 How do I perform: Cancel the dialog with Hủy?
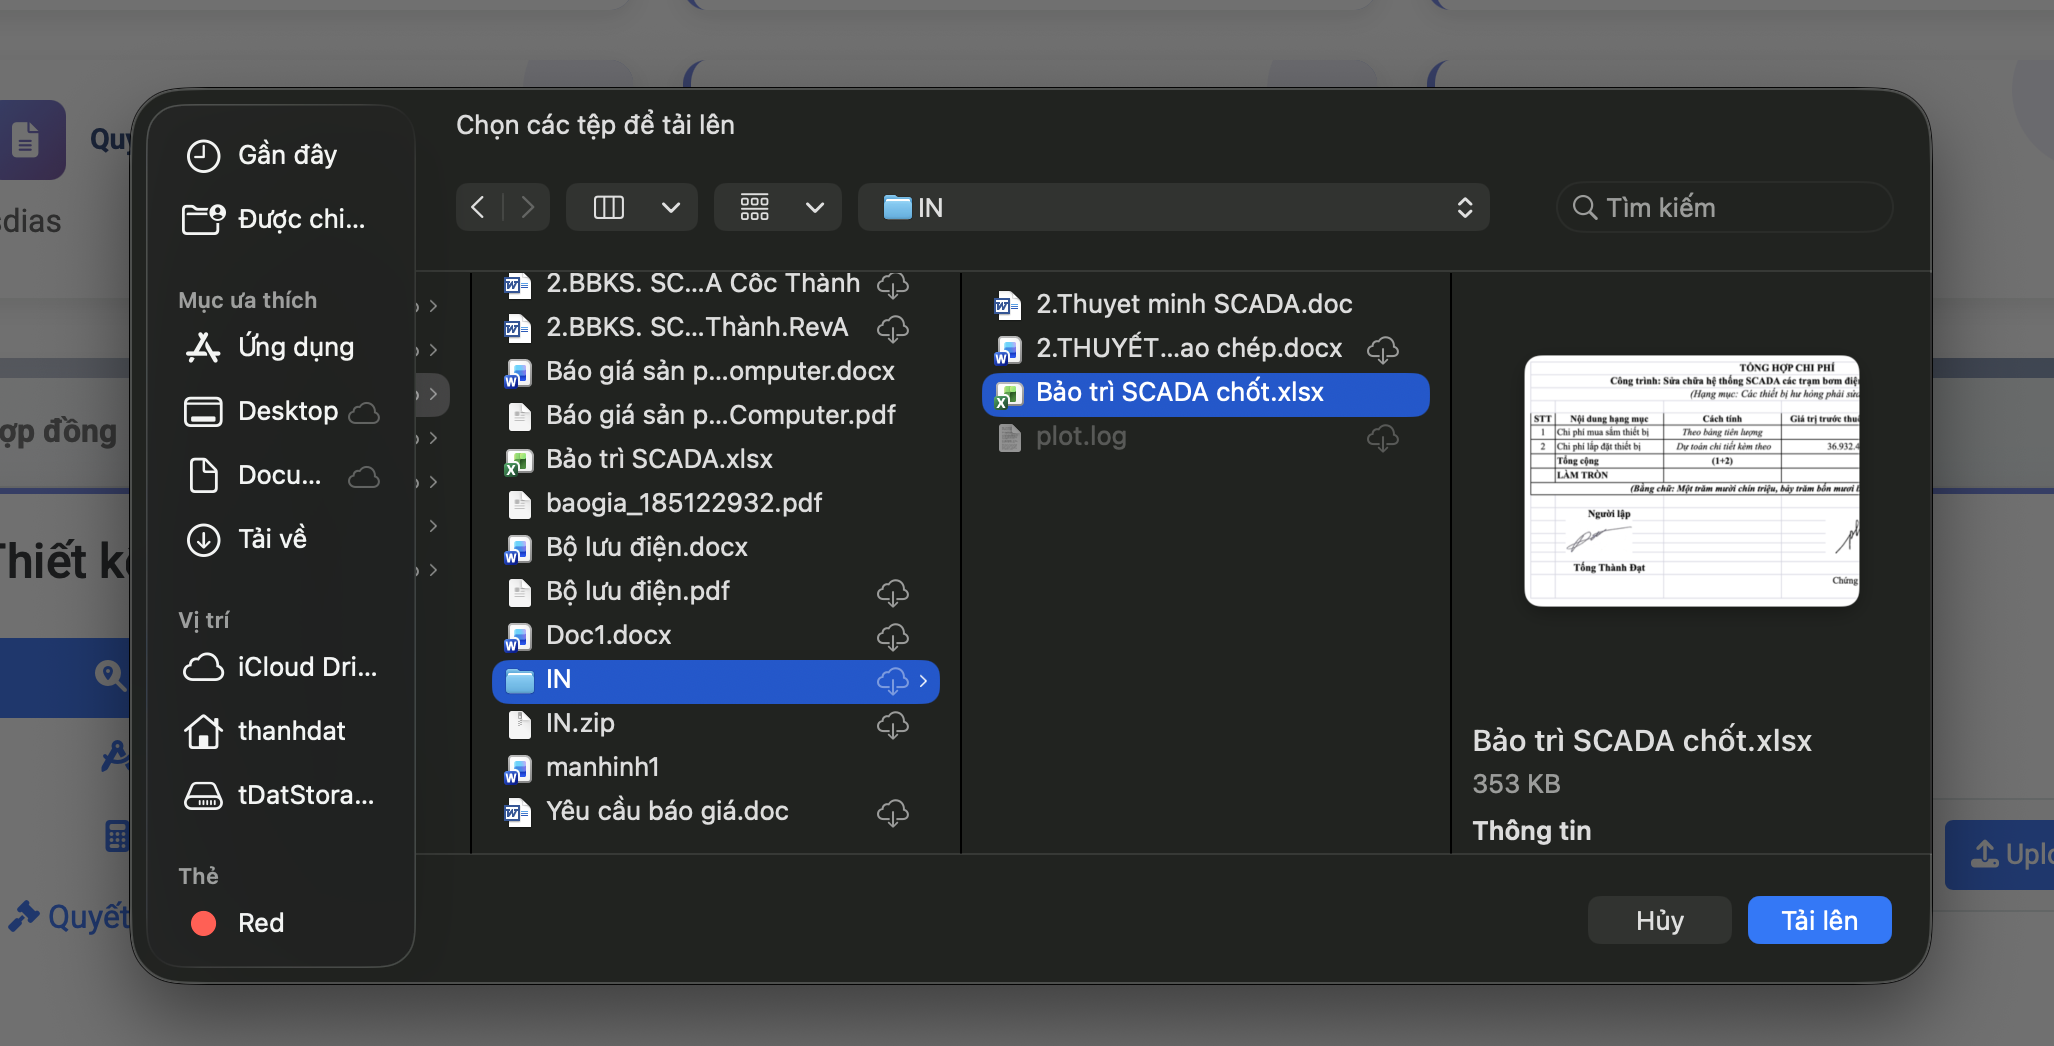1658,920
